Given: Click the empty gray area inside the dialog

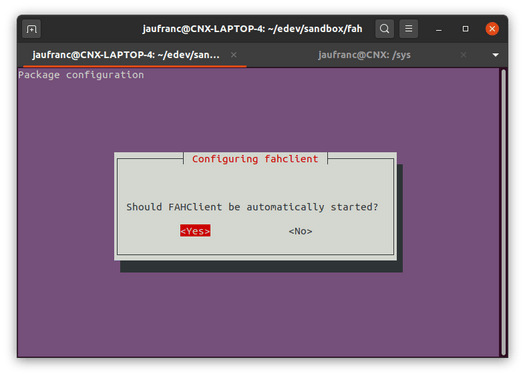Looking at the screenshot, I should coord(255,182).
